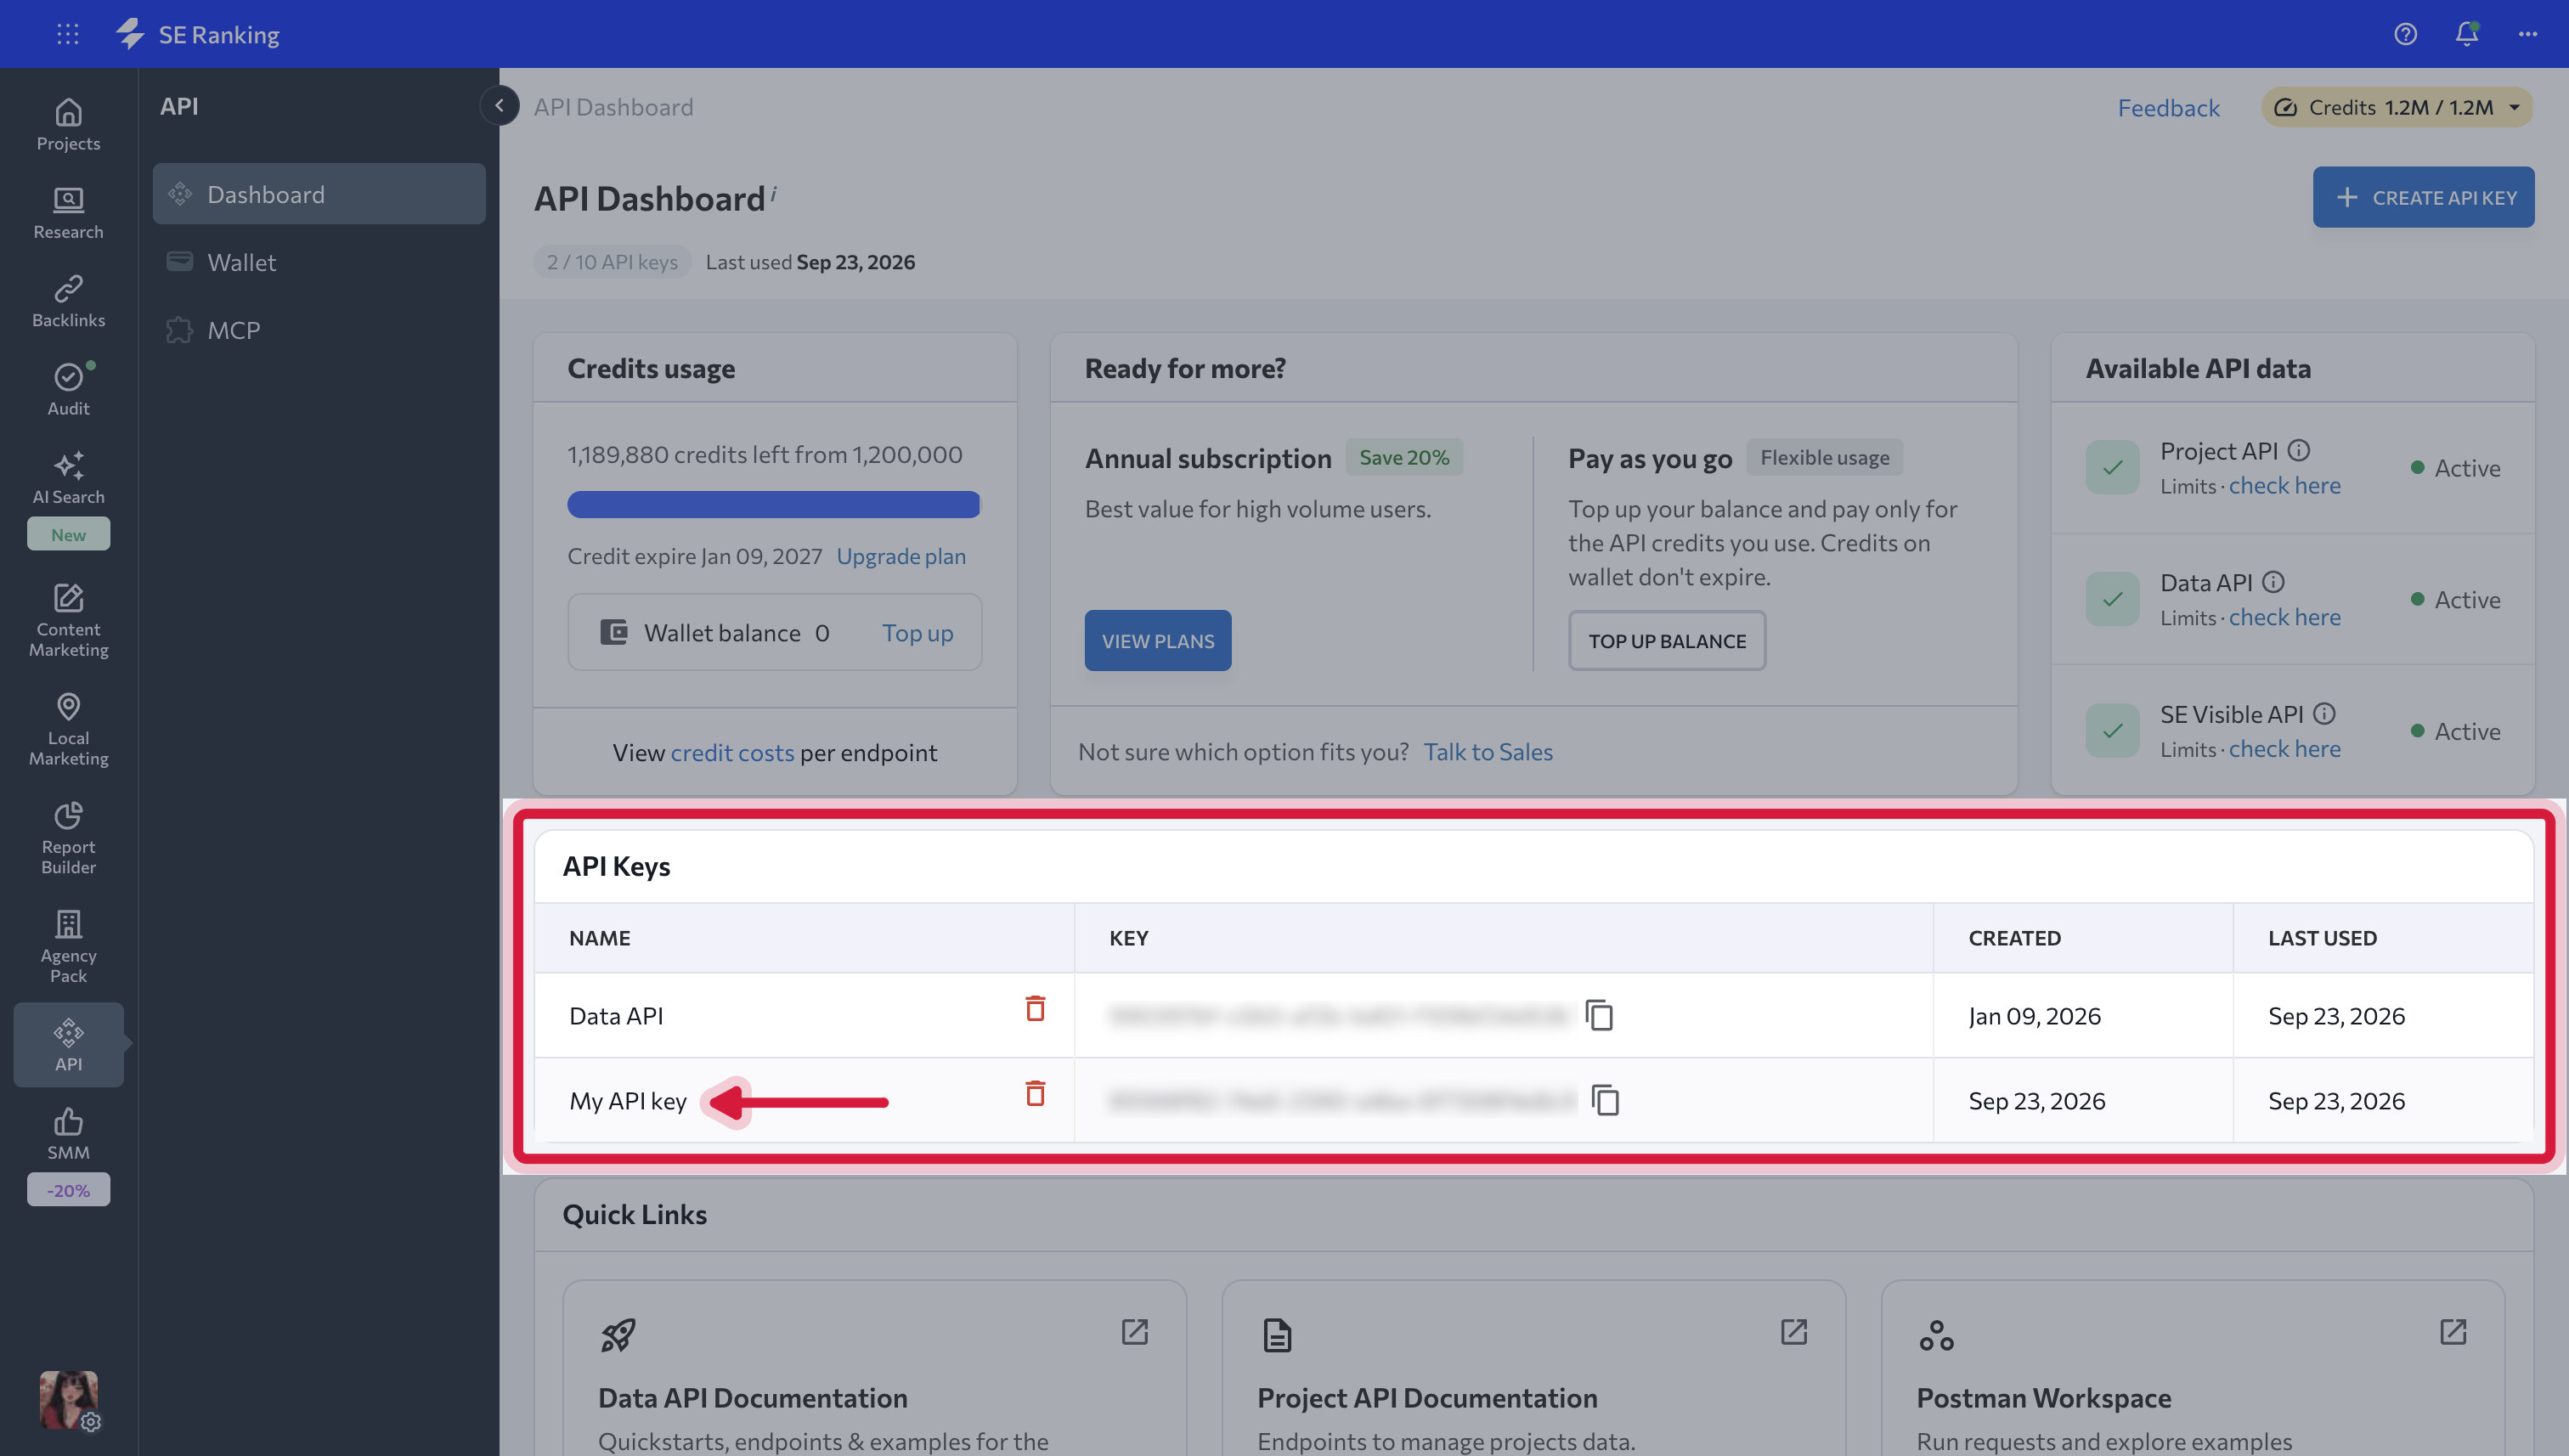
Task: Open the Feedback link
Action: 2168,107
